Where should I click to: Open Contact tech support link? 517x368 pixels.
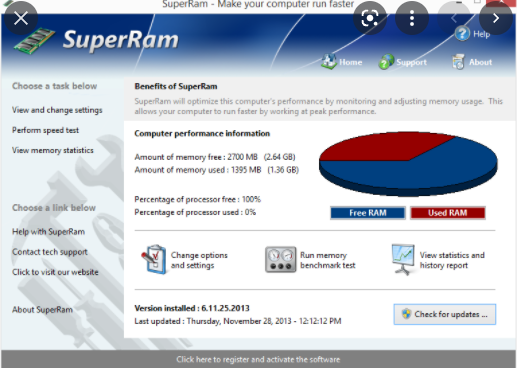(x=50, y=252)
